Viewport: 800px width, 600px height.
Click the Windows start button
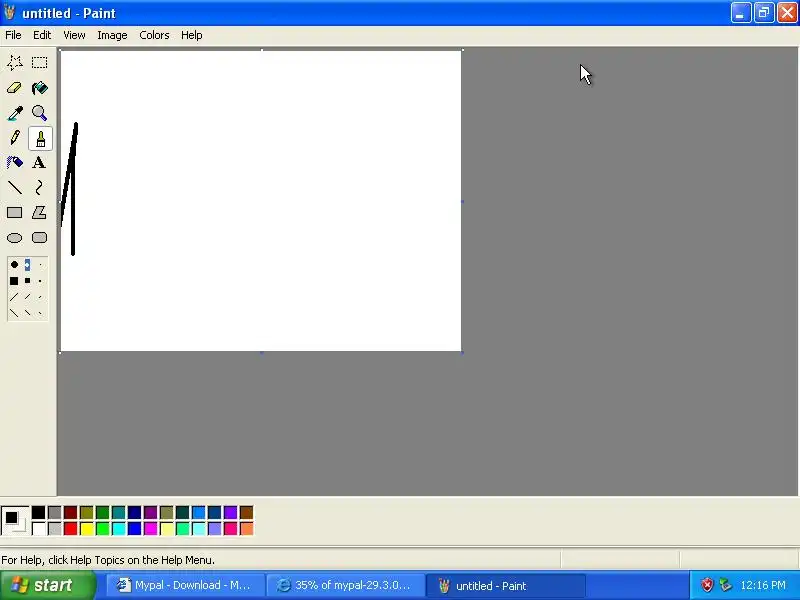coord(47,585)
